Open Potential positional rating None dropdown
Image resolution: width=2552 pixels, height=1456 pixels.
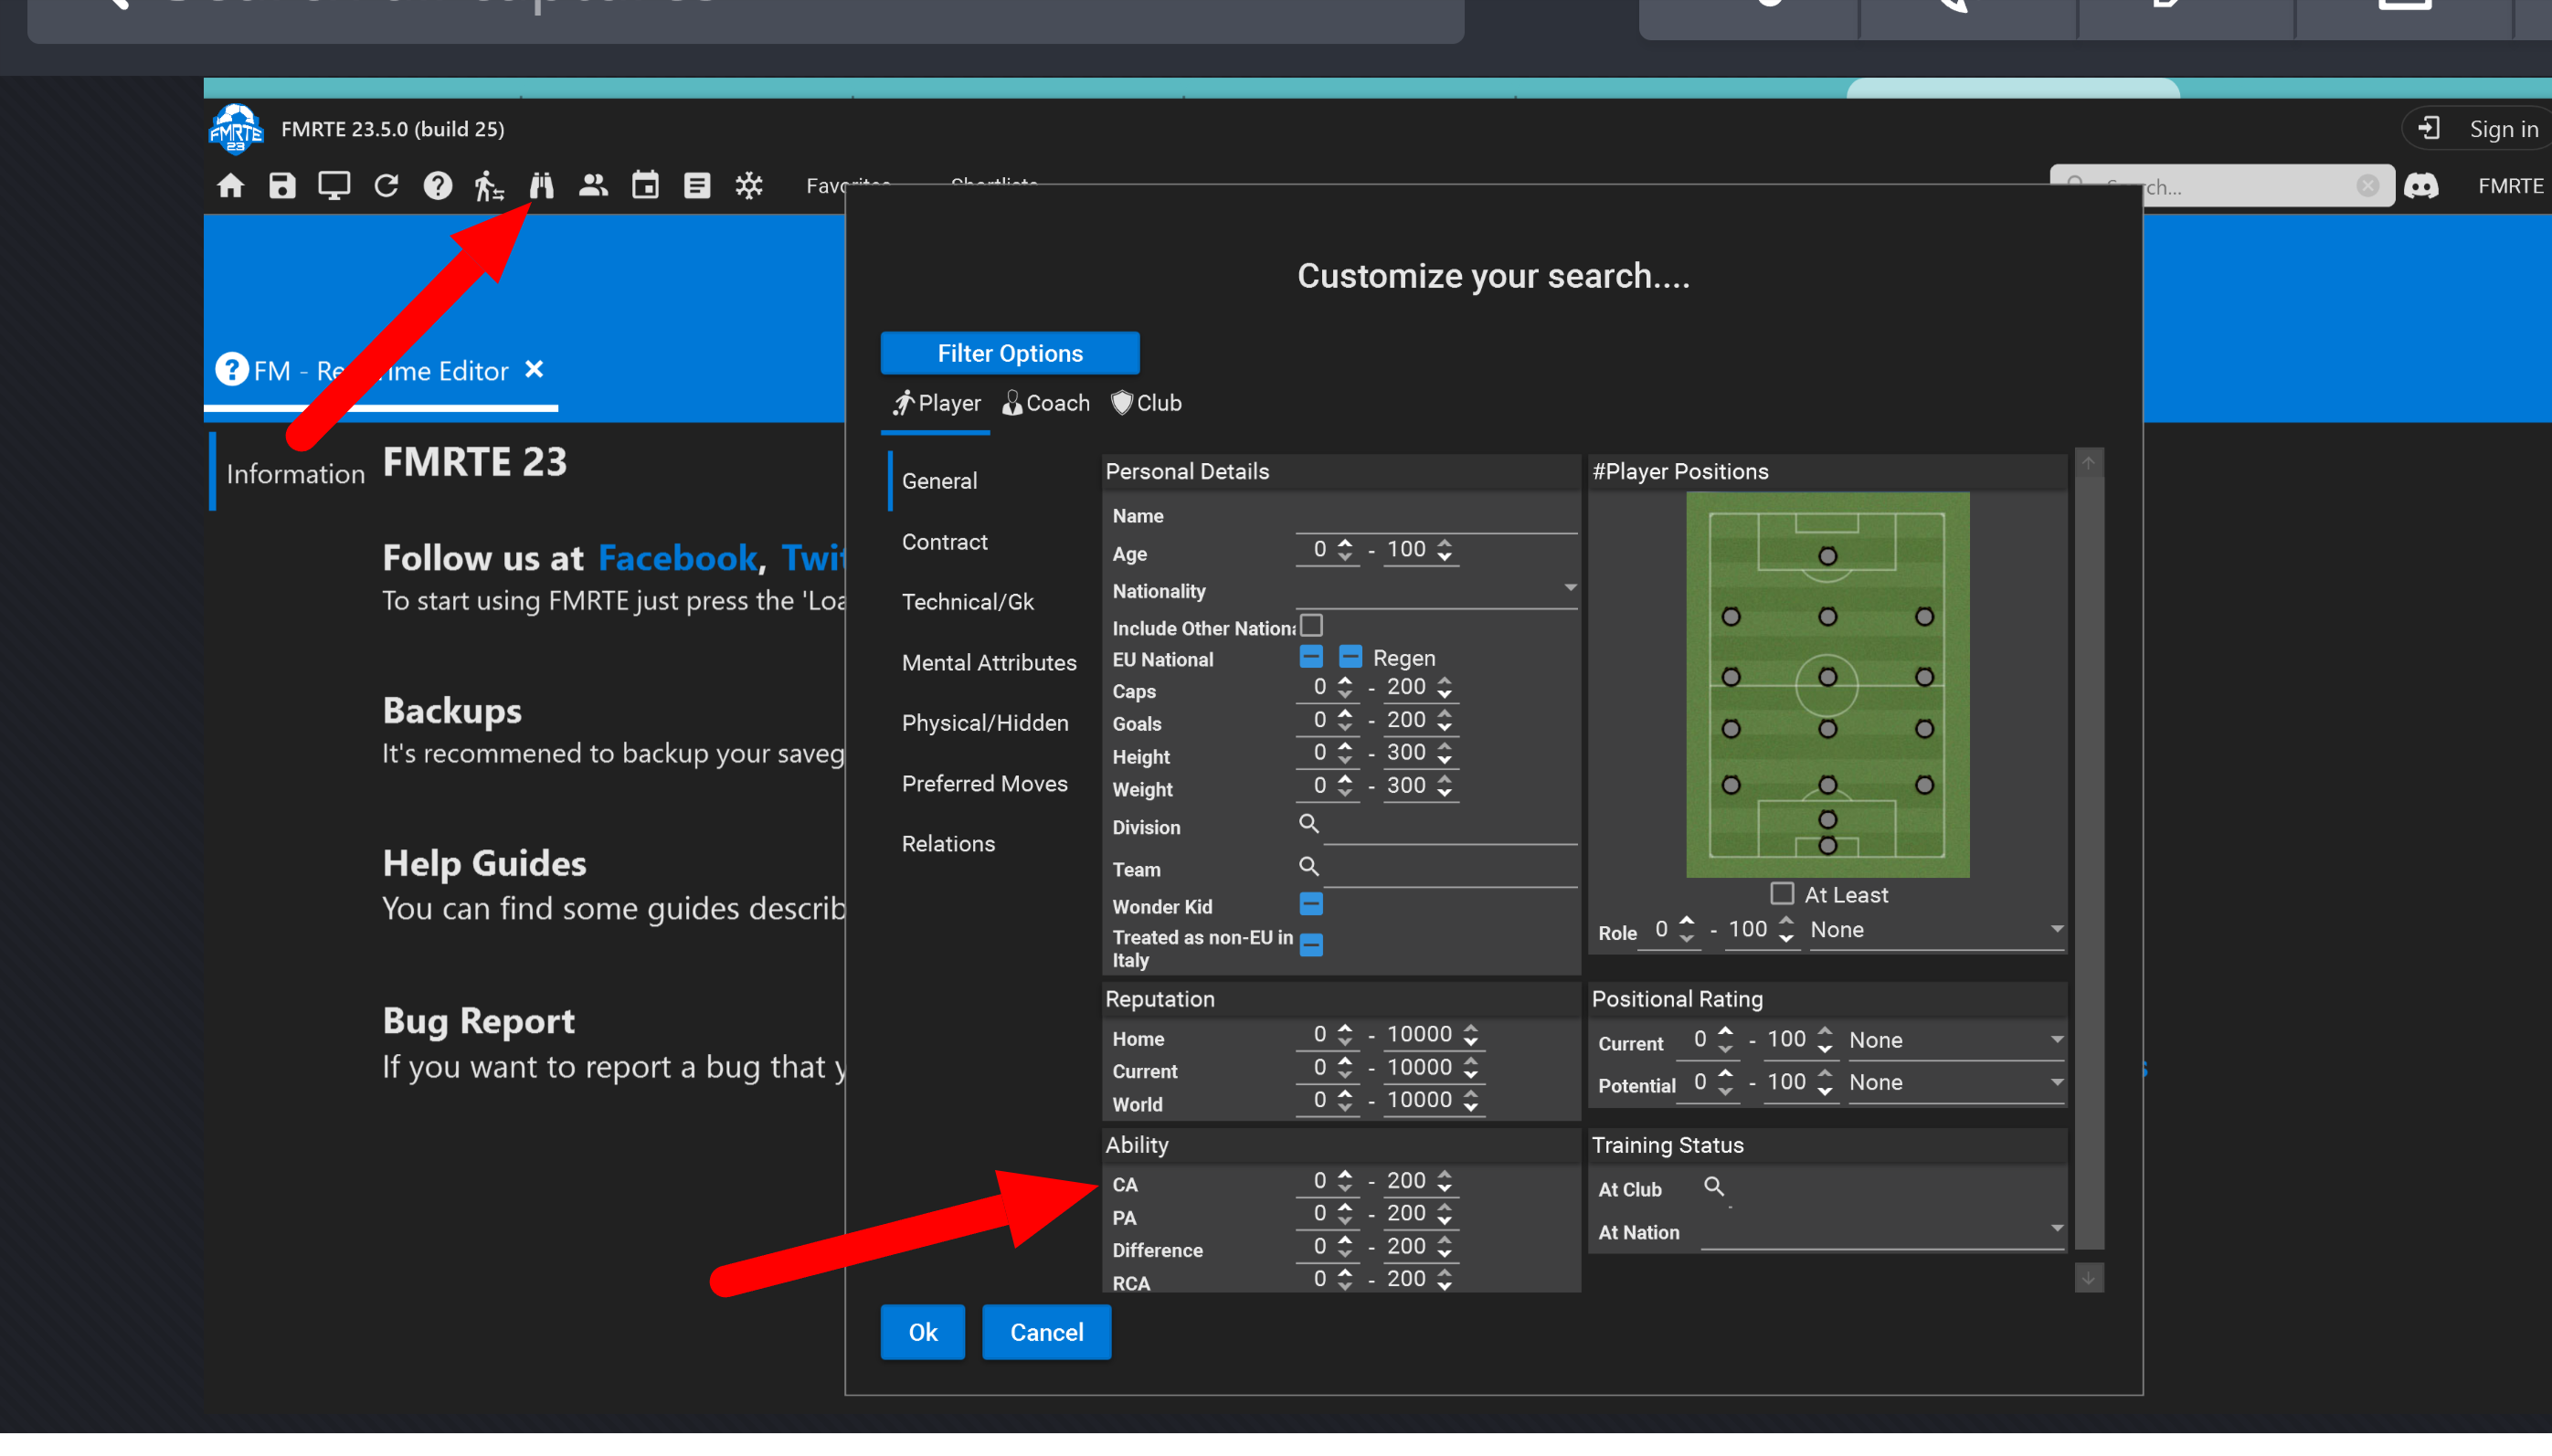[1956, 1082]
